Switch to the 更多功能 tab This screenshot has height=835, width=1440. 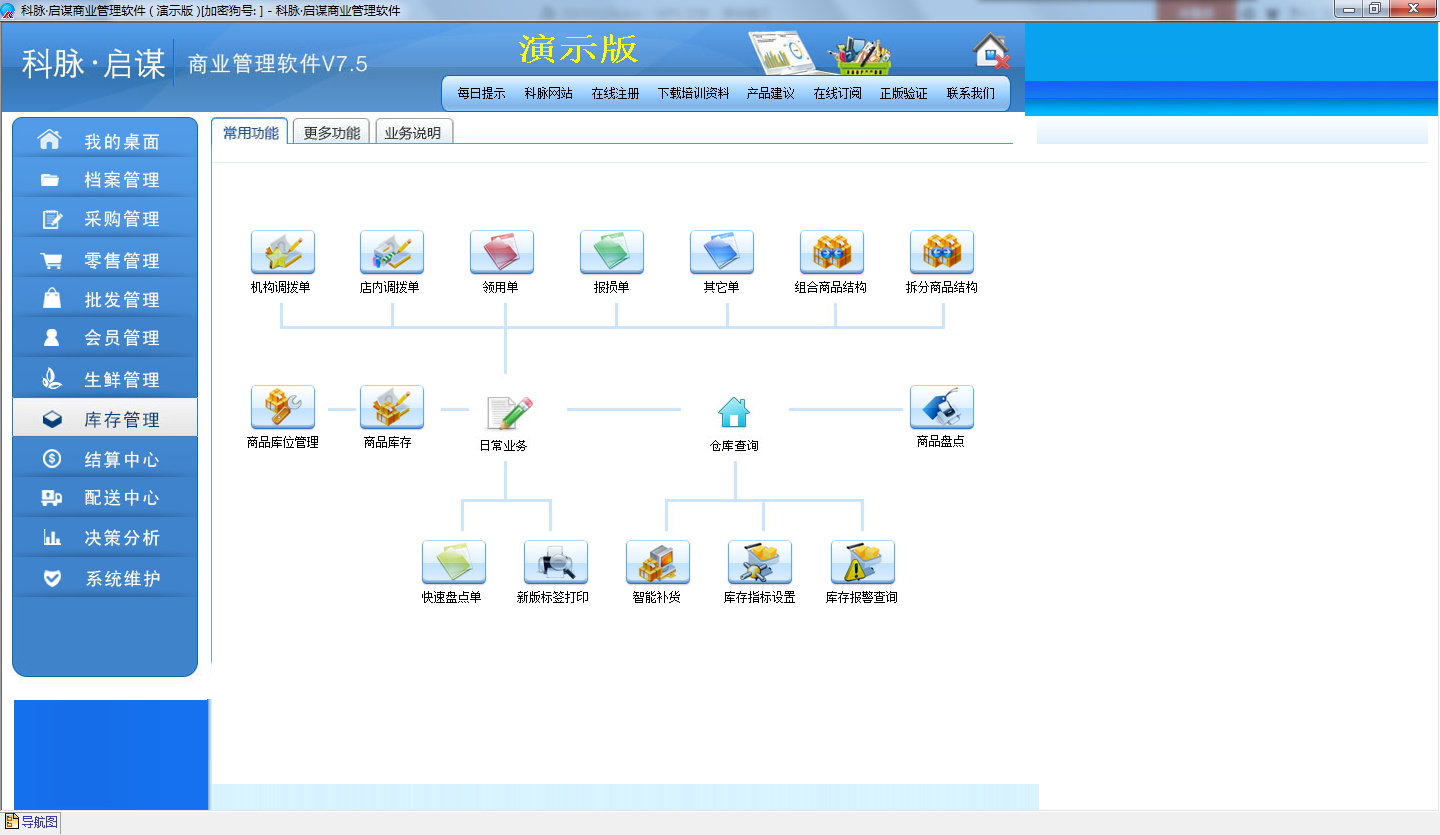[332, 132]
